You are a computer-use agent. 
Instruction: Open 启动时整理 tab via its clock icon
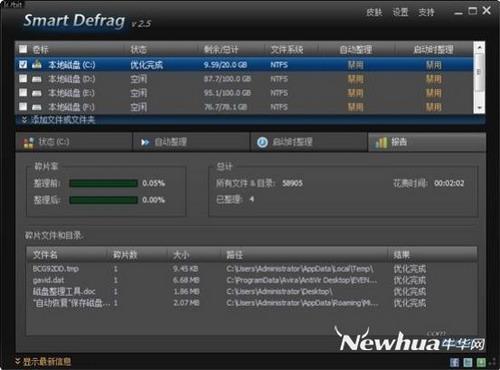[x=262, y=142]
